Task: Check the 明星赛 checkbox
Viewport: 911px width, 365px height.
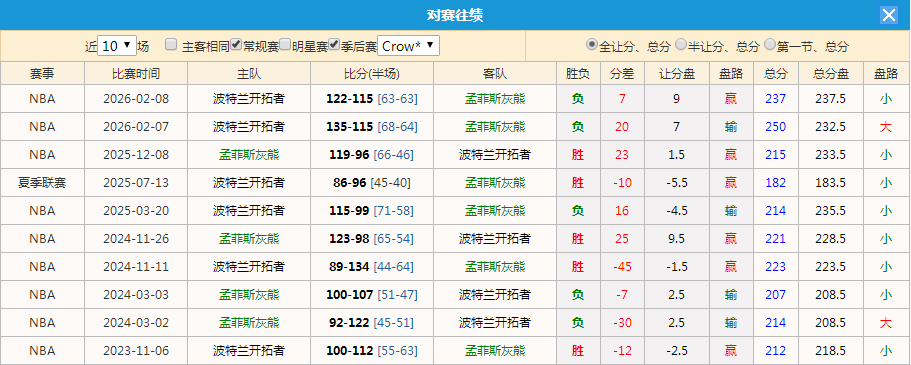Action: click(285, 45)
